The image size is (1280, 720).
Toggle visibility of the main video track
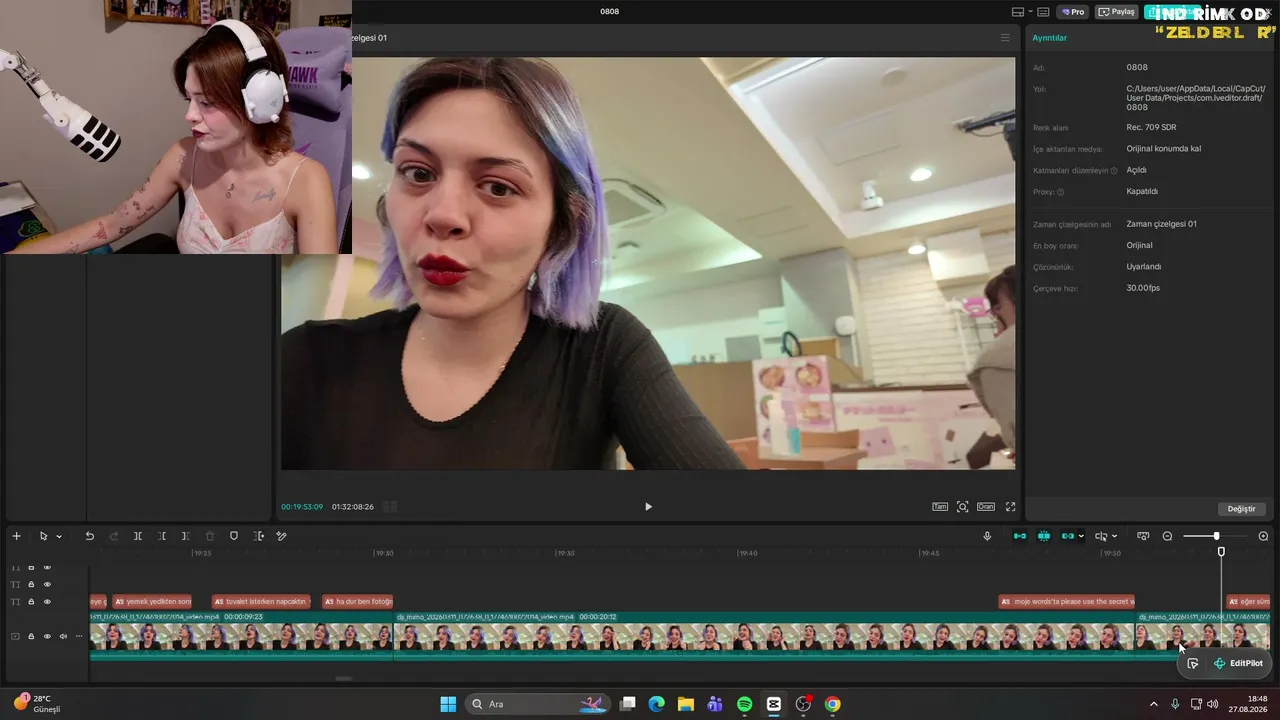[x=47, y=636]
